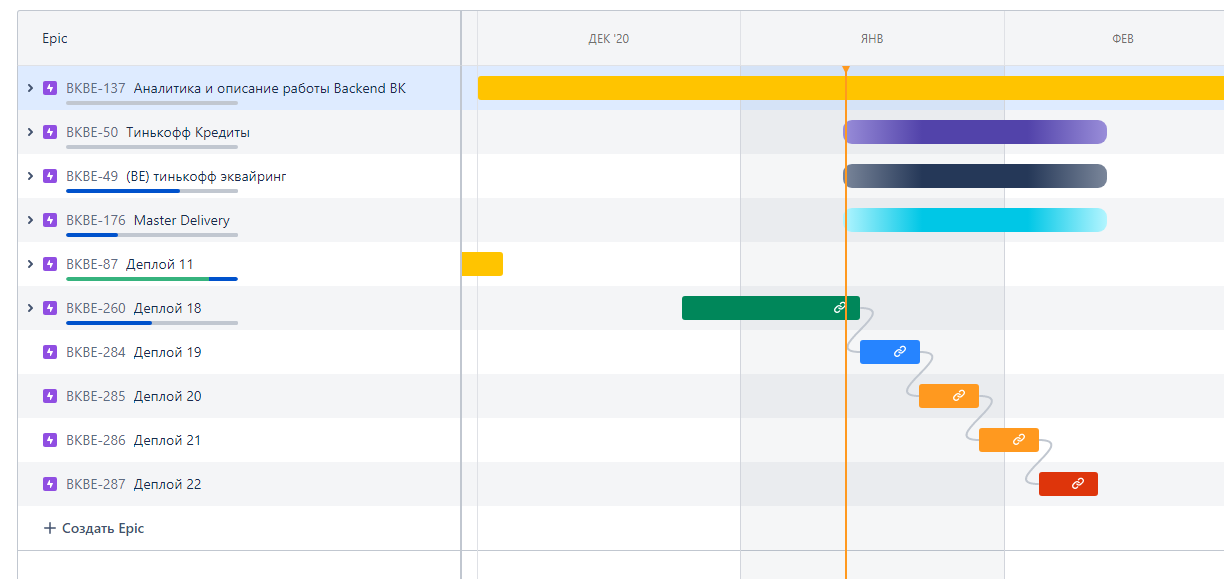Open the BKBE-49 issue key link
Viewport: 1224px width, 579px height.
coord(92,176)
